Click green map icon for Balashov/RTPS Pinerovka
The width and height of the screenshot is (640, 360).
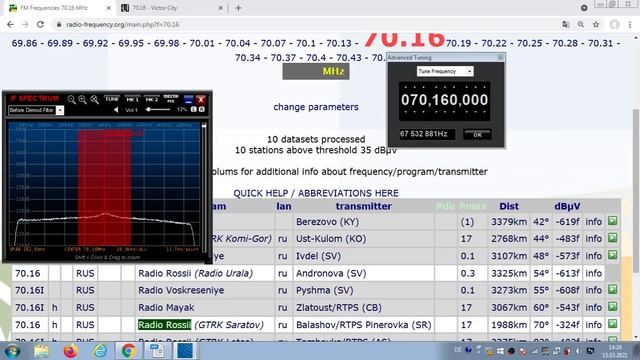[612, 324]
